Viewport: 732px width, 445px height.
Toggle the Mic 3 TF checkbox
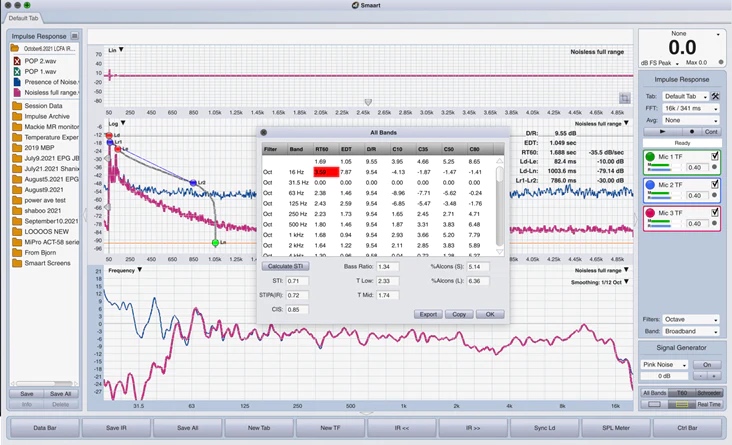pos(714,213)
